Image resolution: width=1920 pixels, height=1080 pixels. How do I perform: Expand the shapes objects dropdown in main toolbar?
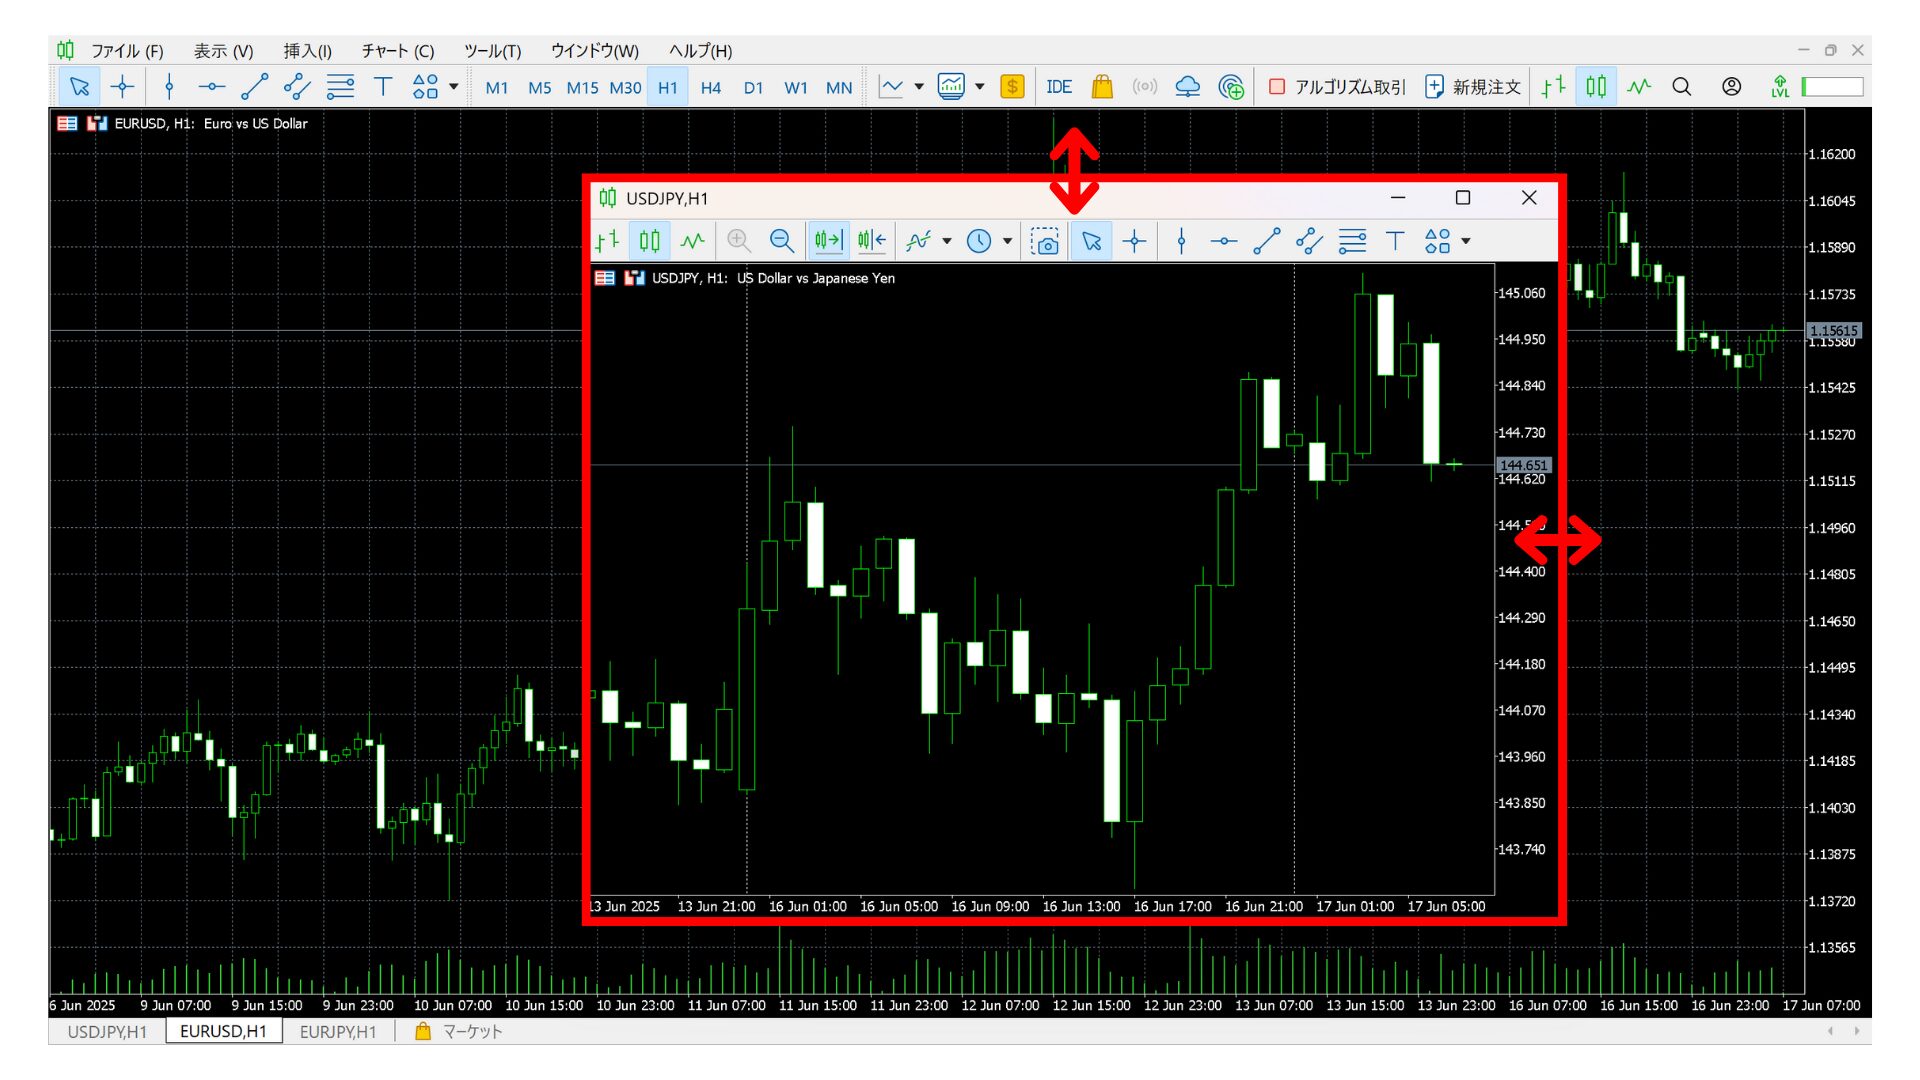coord(454,87)
